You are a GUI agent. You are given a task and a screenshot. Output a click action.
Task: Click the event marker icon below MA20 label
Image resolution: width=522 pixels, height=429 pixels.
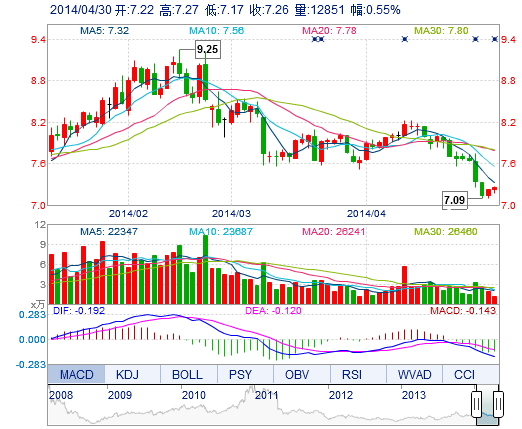pos(318,39)
